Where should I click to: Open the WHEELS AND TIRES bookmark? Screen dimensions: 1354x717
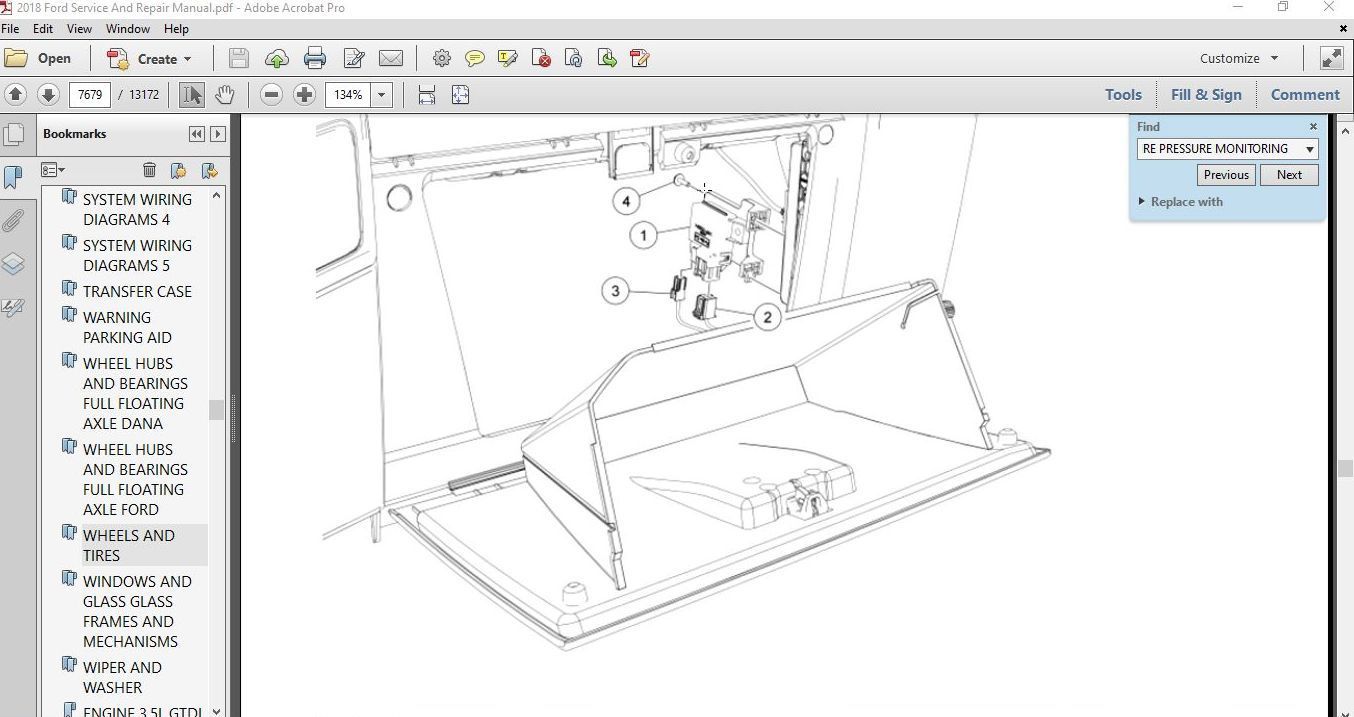pos(128,545)
